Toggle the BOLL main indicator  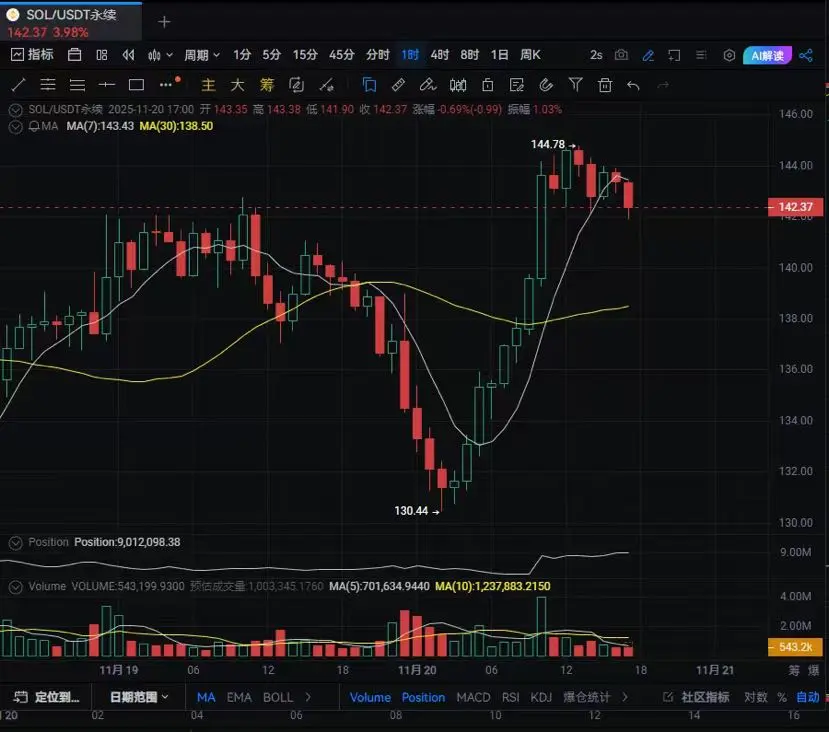coord(278,697)
